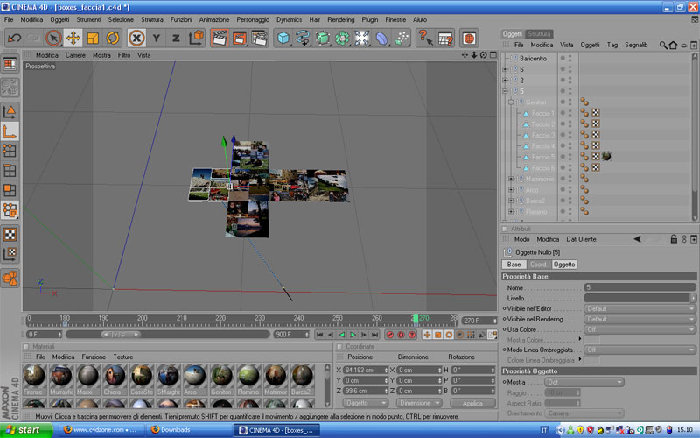This screenshot has height=438, width=700.
Task: Click the world coordinate system icon
Action: click(x=196, y=38)
